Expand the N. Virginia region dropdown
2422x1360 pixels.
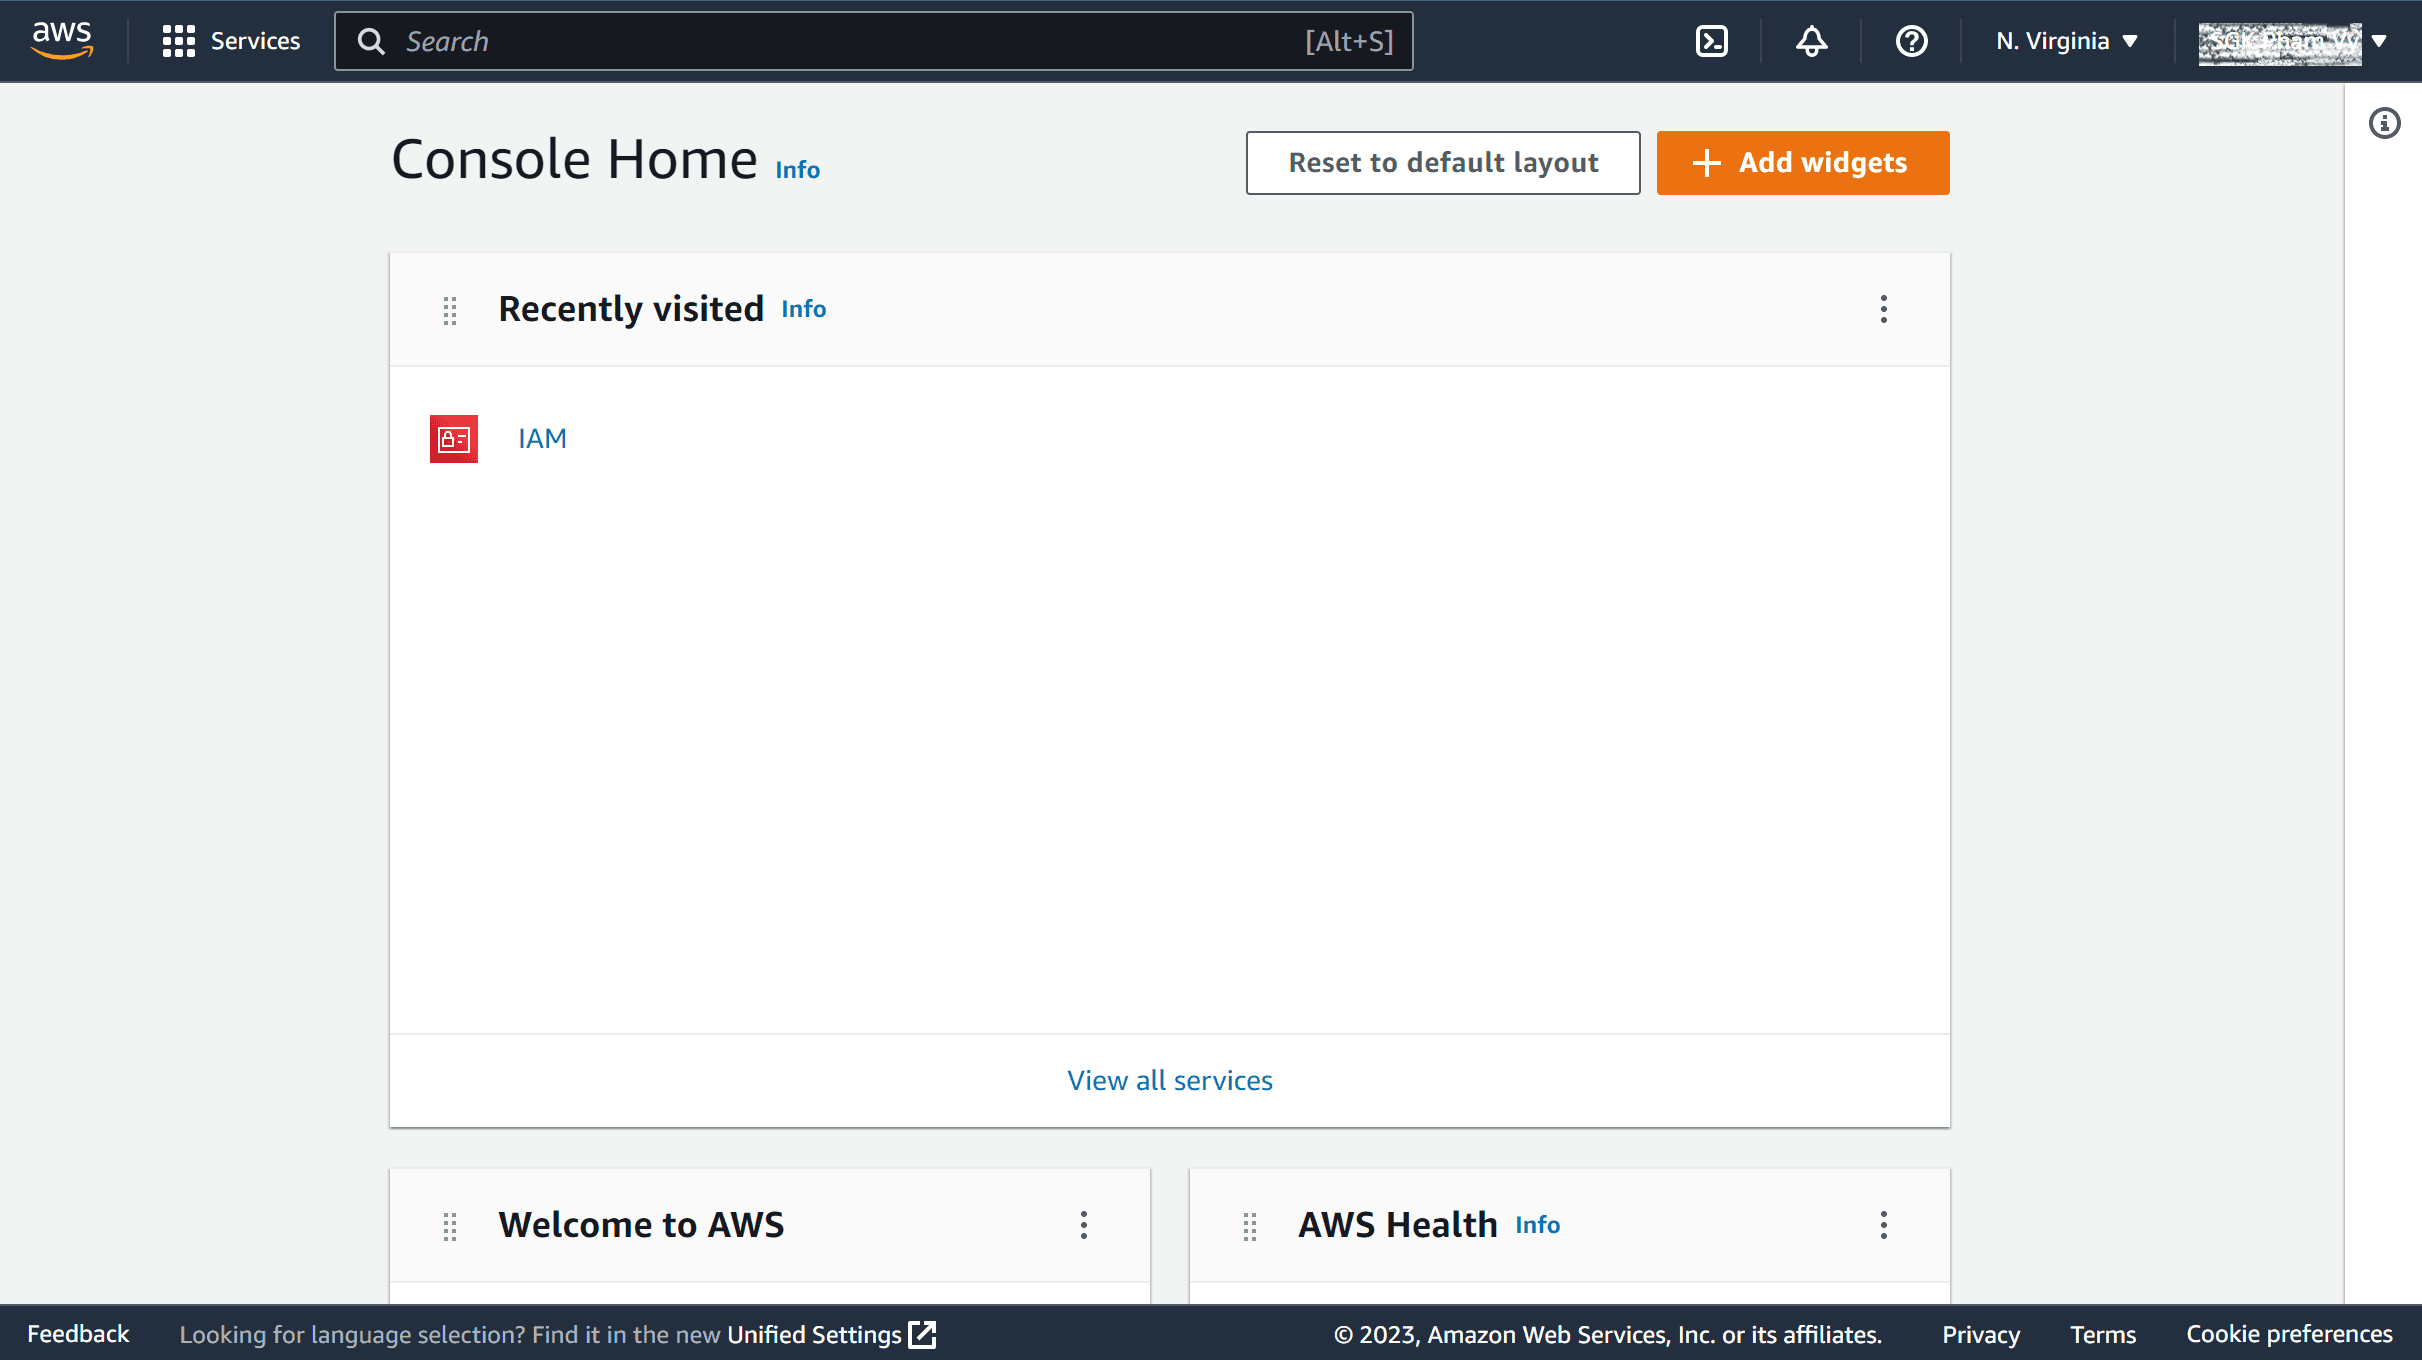pyautogui.click(x=2067, y=41)
